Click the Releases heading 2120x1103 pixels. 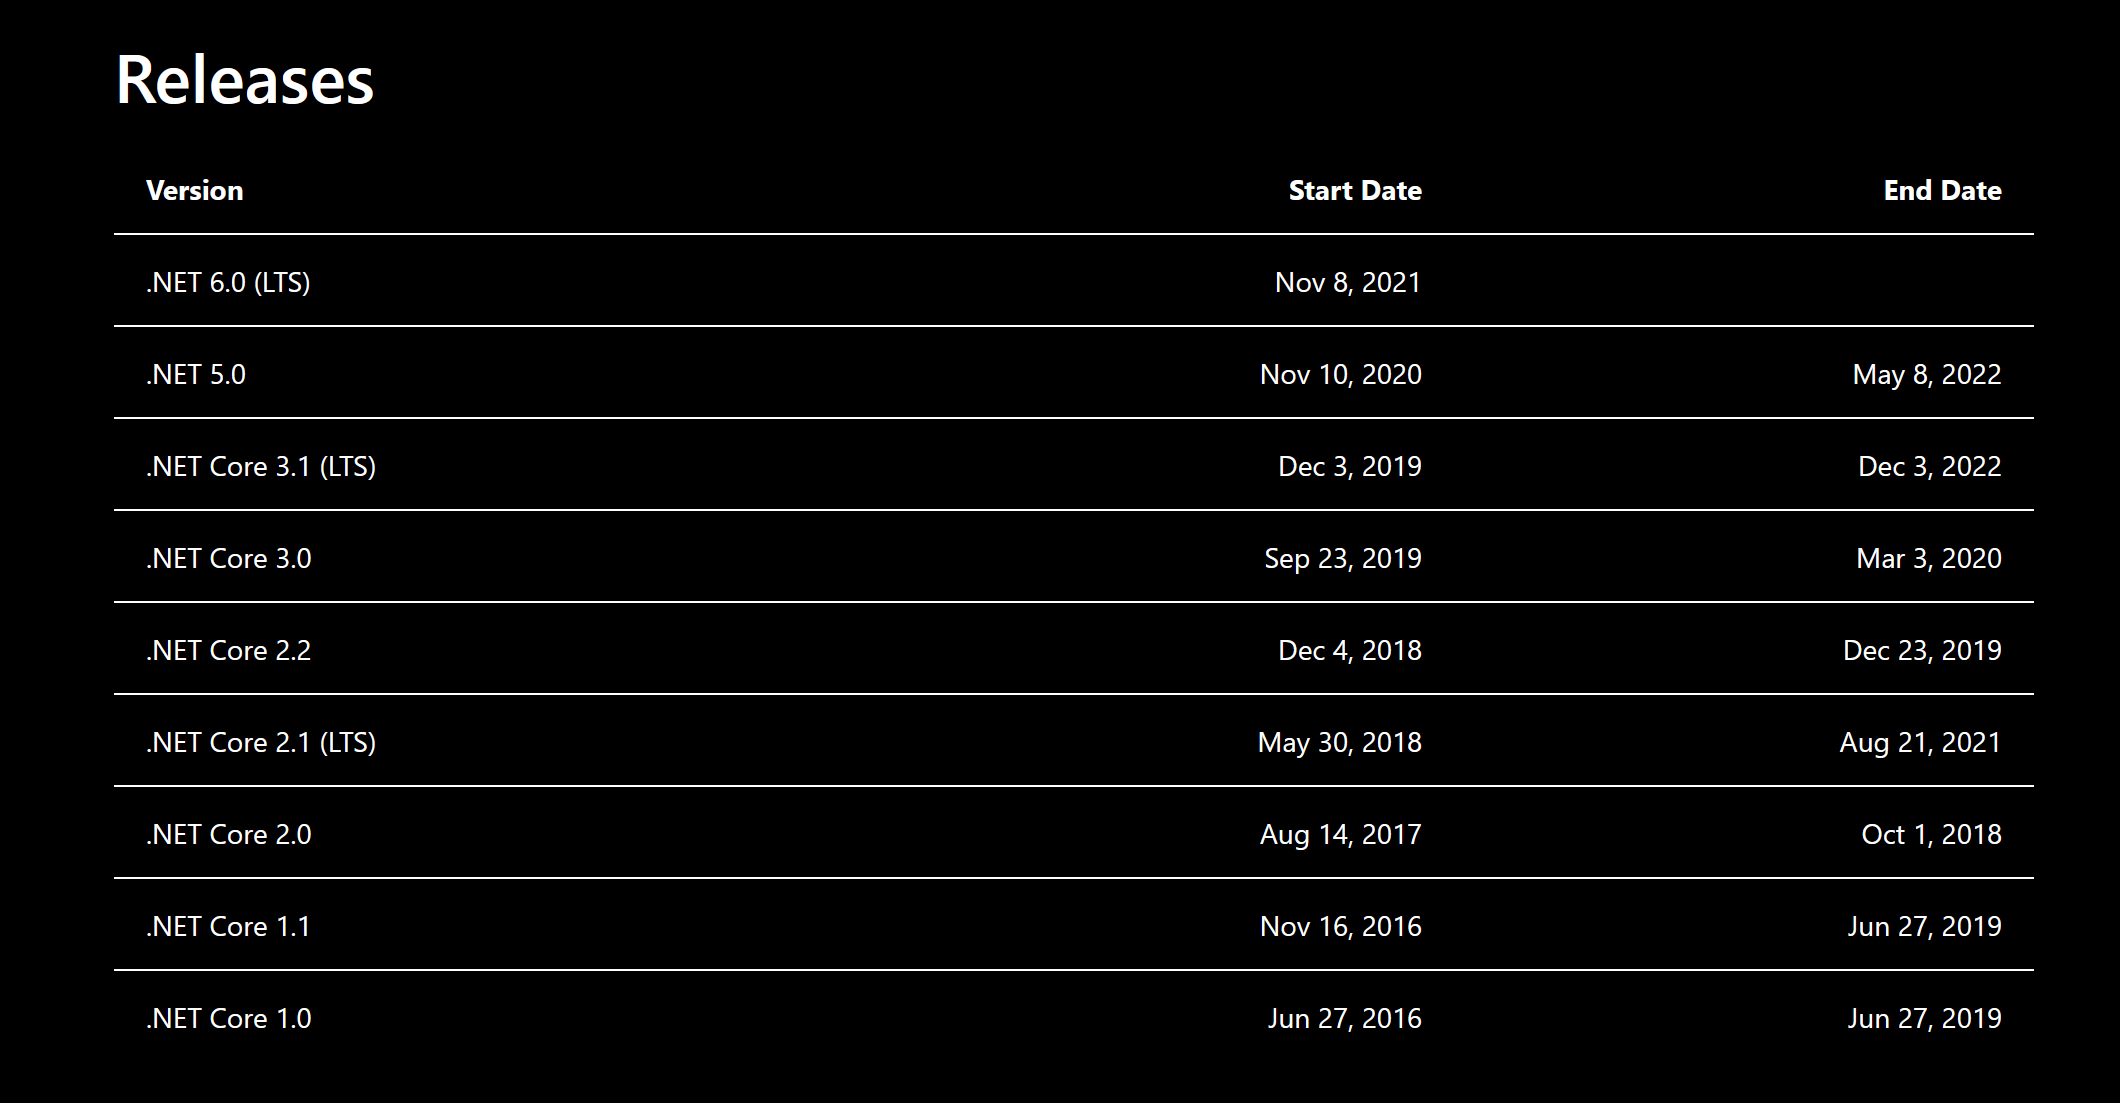click(x=245, y=80)
